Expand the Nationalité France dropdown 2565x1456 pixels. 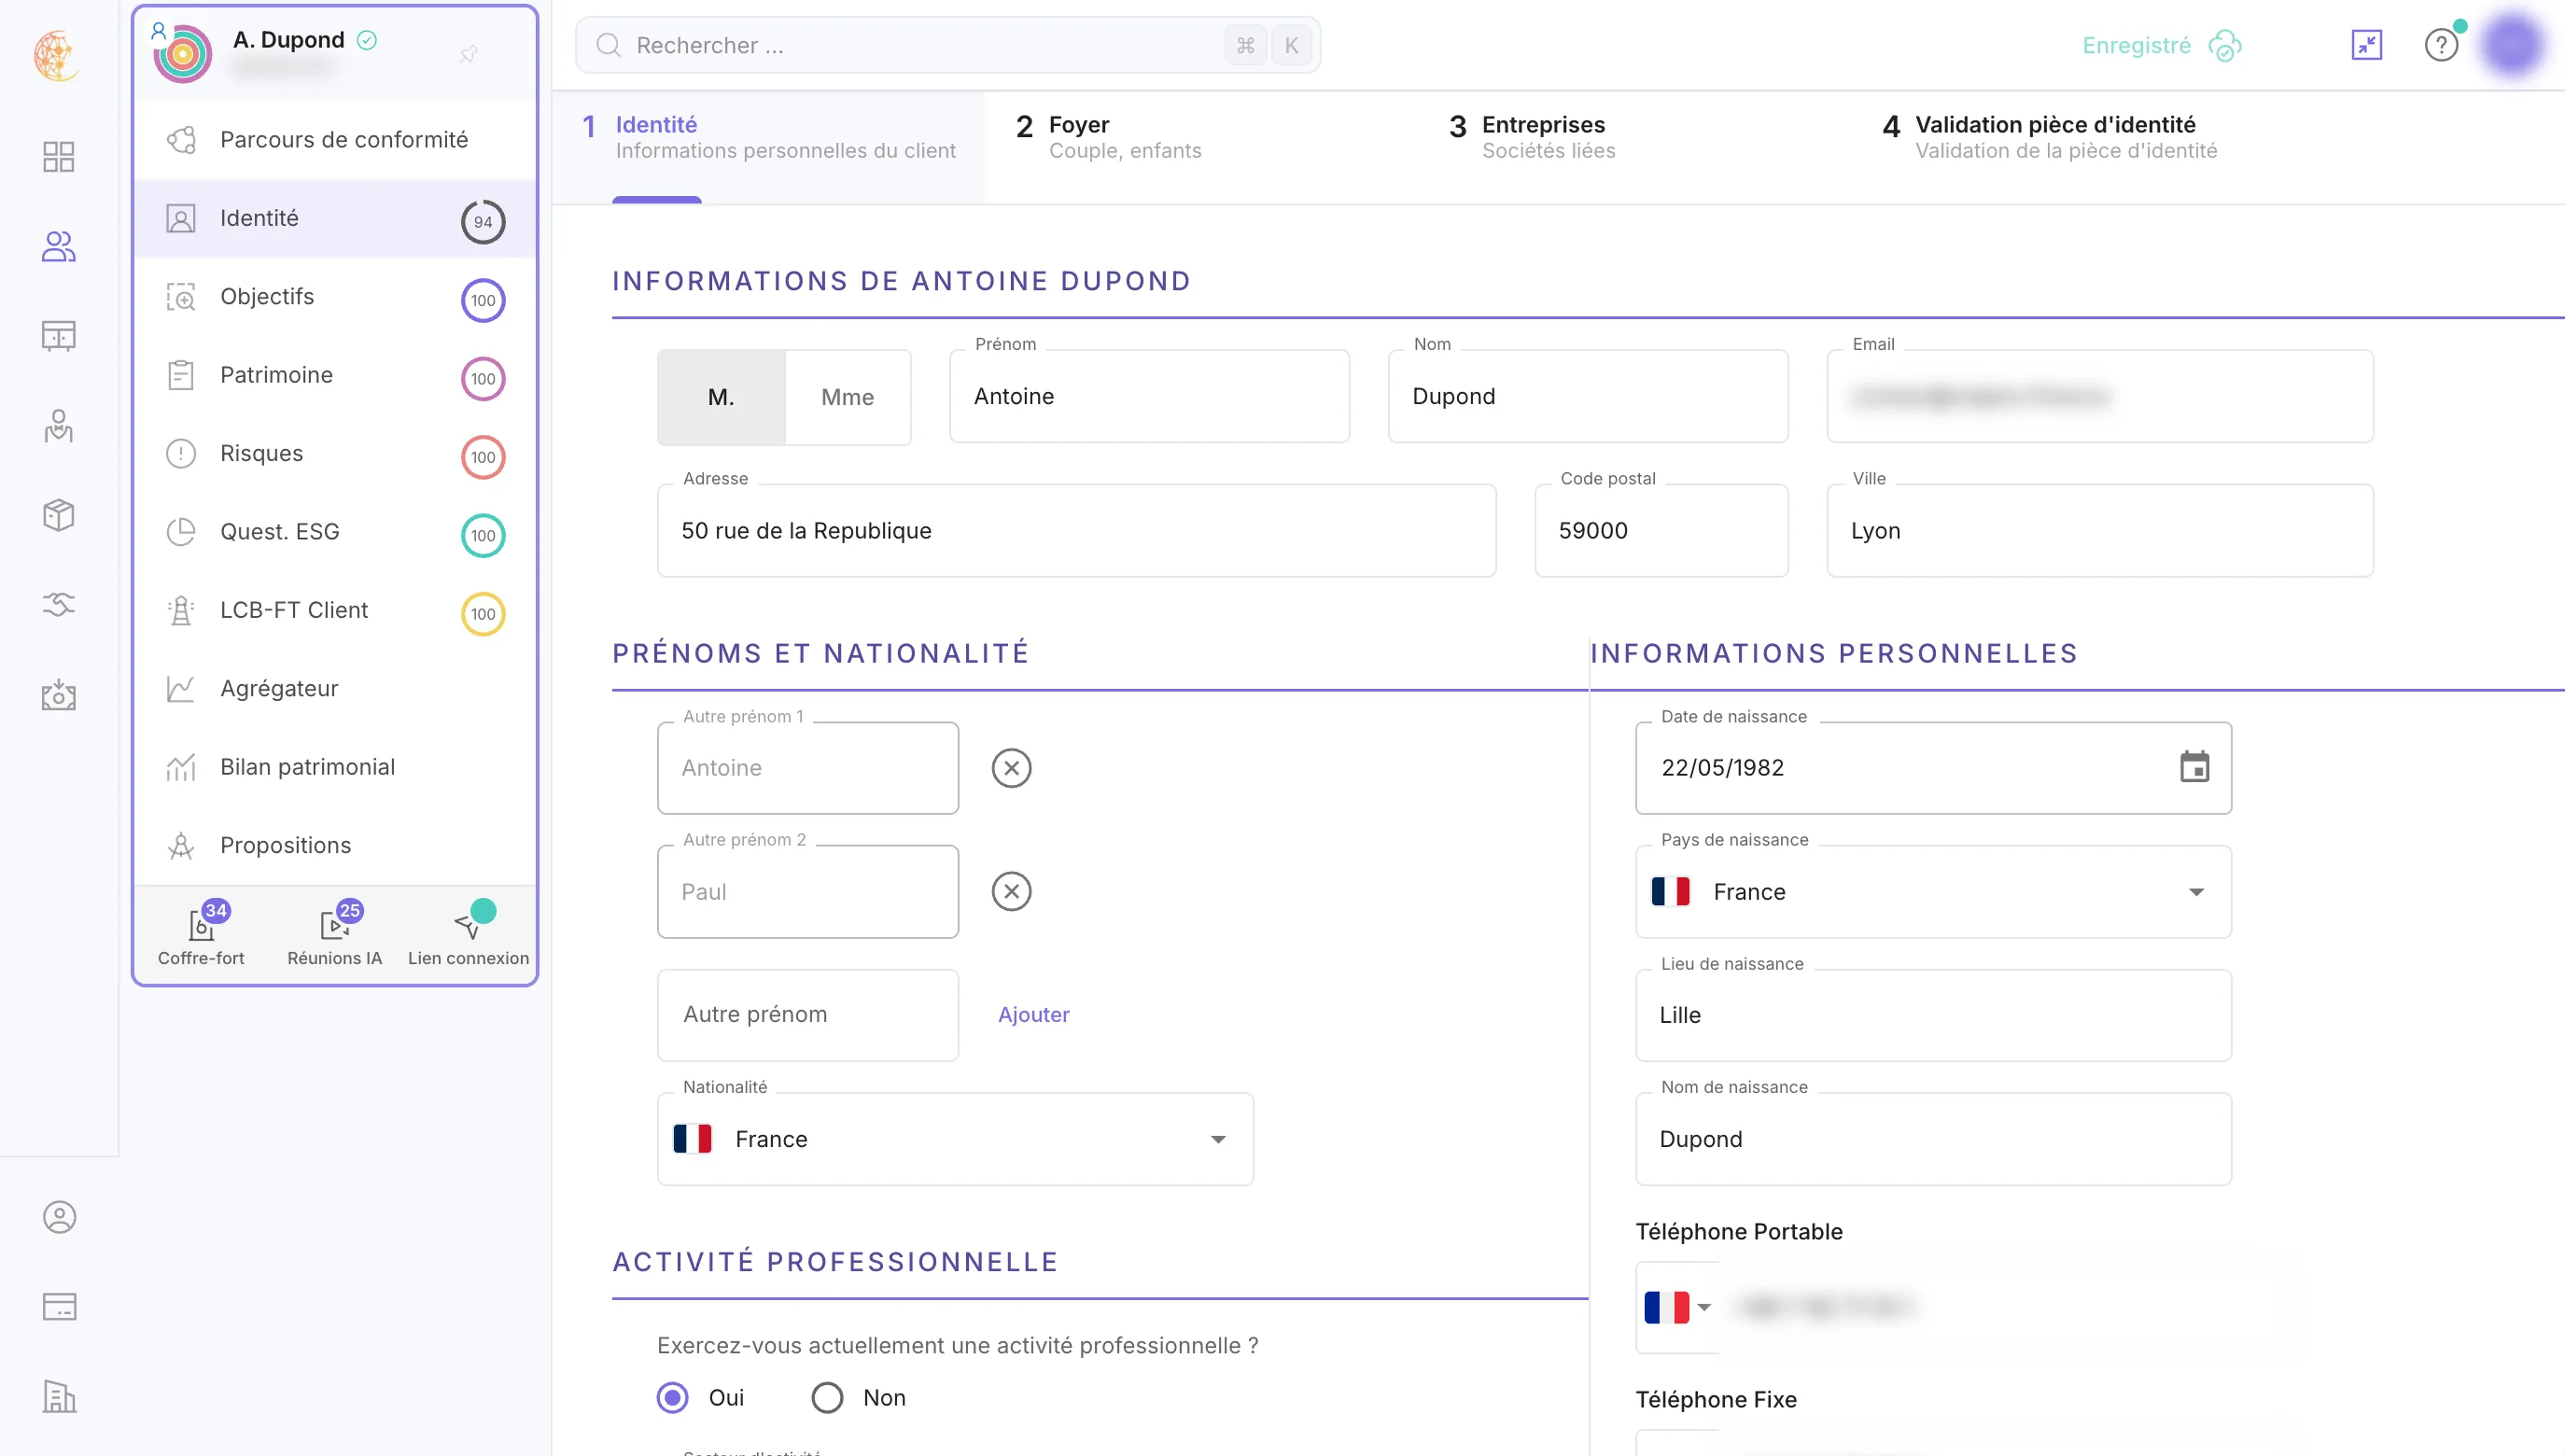955,1139
